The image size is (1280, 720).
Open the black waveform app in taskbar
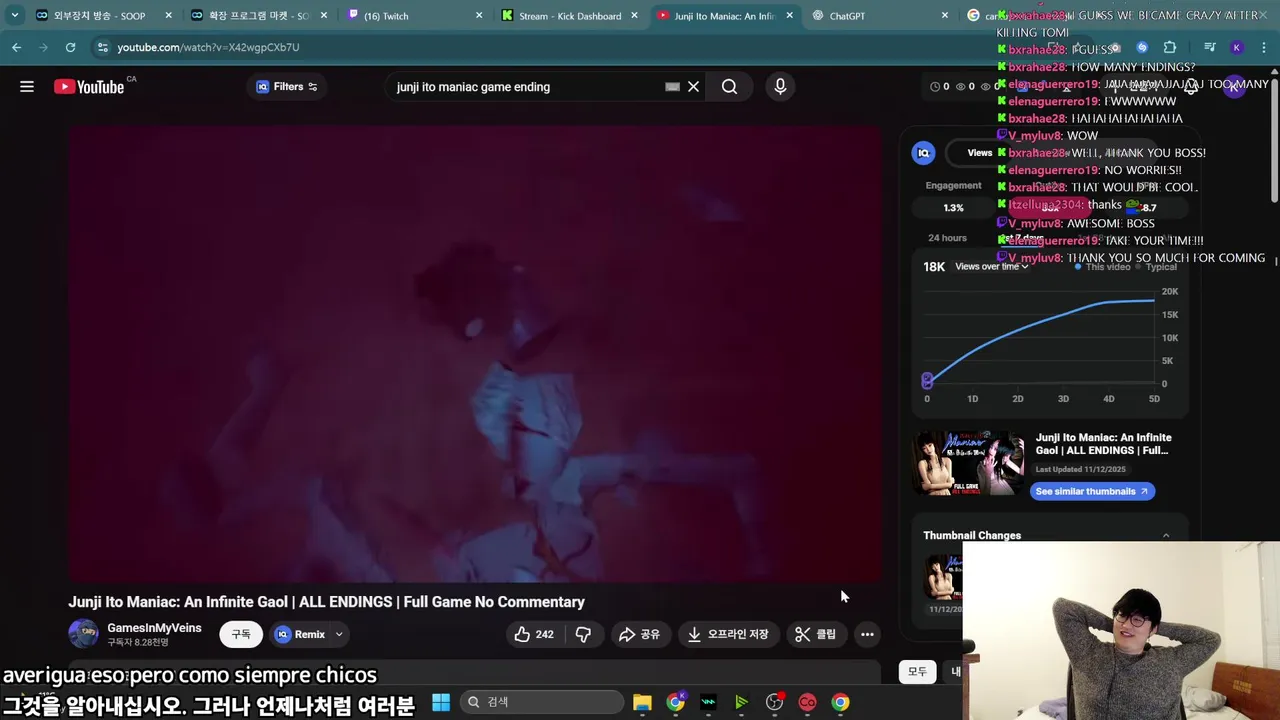tap(709, 702)
